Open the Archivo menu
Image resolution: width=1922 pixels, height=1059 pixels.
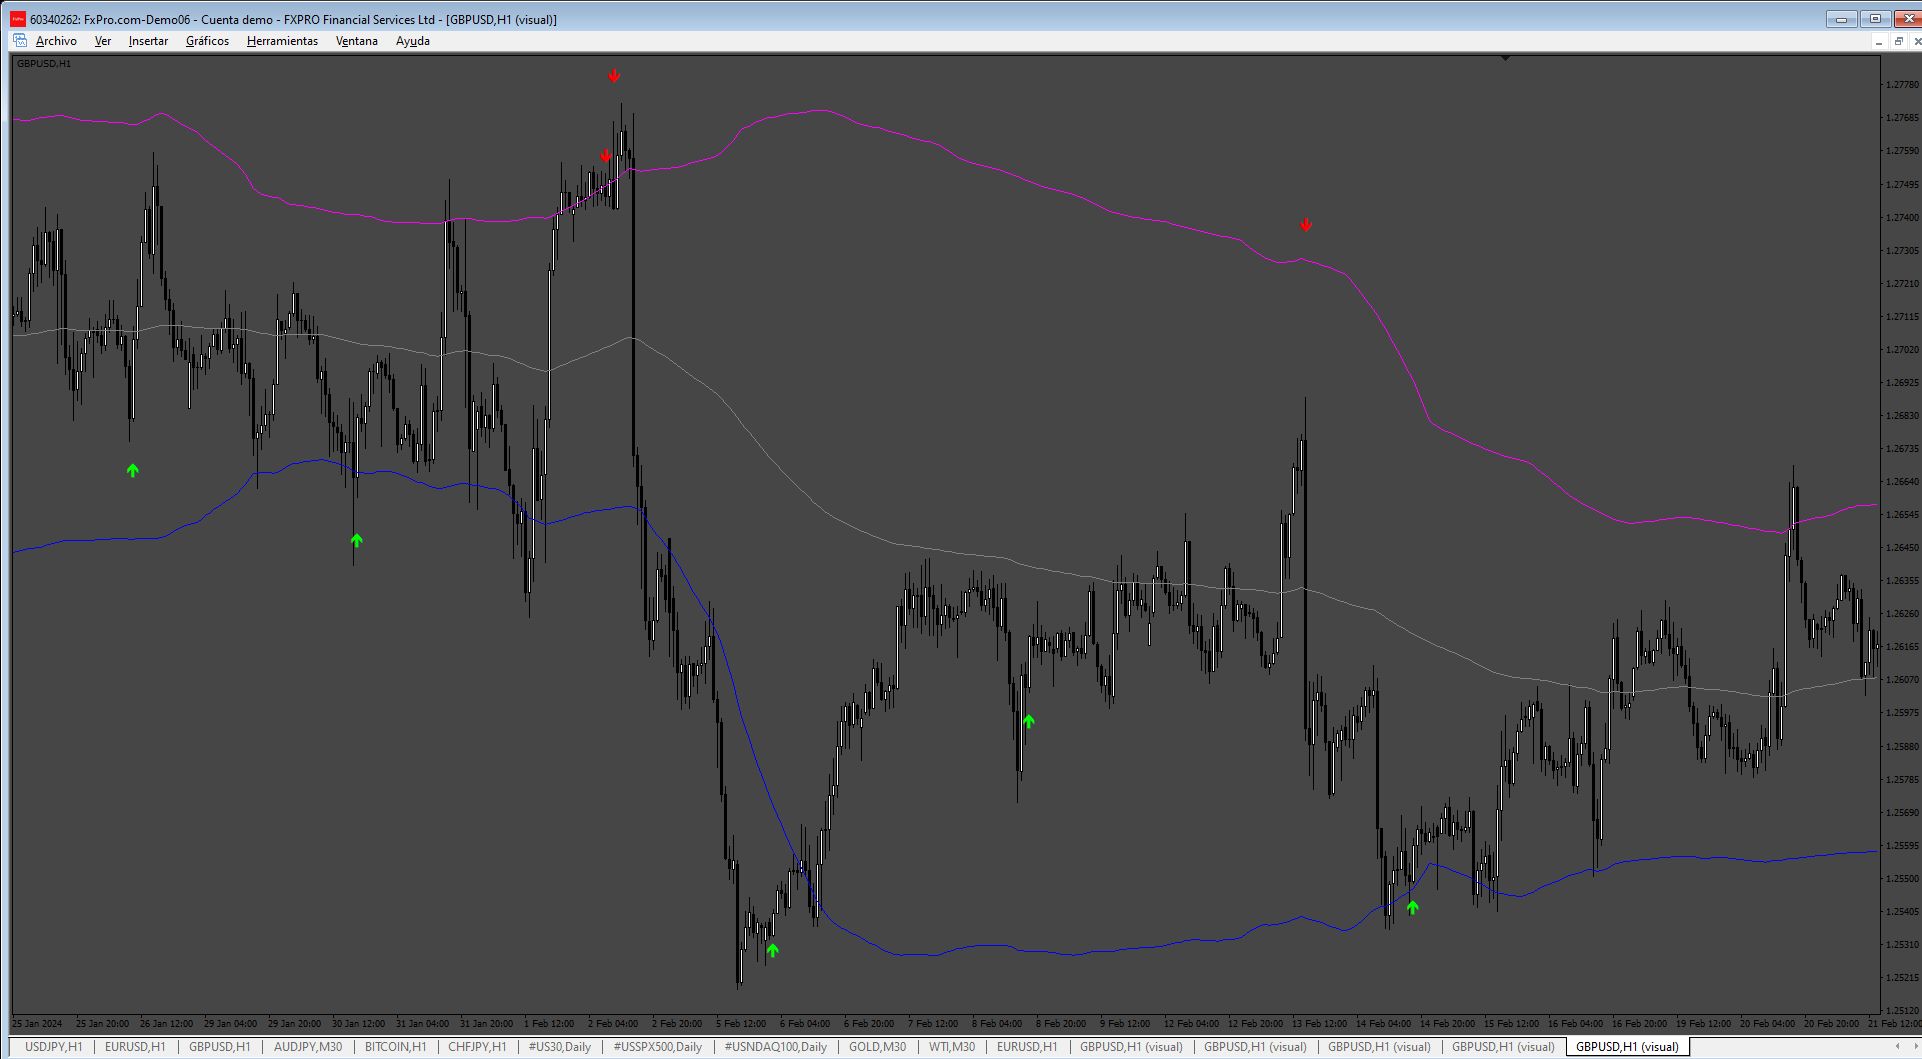pyautogui.click(x=56, y=41)
